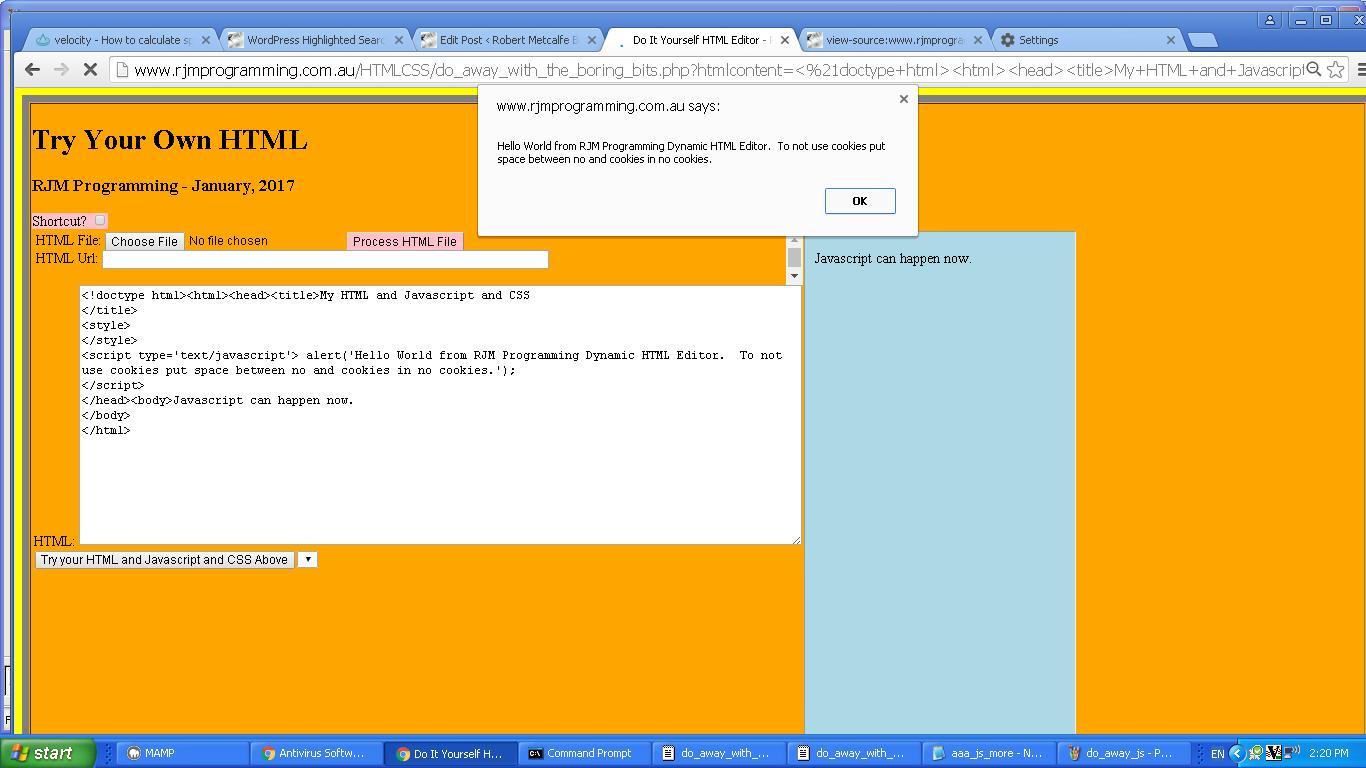This screenshot has height=768, width=1366.
Task: Open second do_away_with_... taskbar document
Action: coord(853,753)
